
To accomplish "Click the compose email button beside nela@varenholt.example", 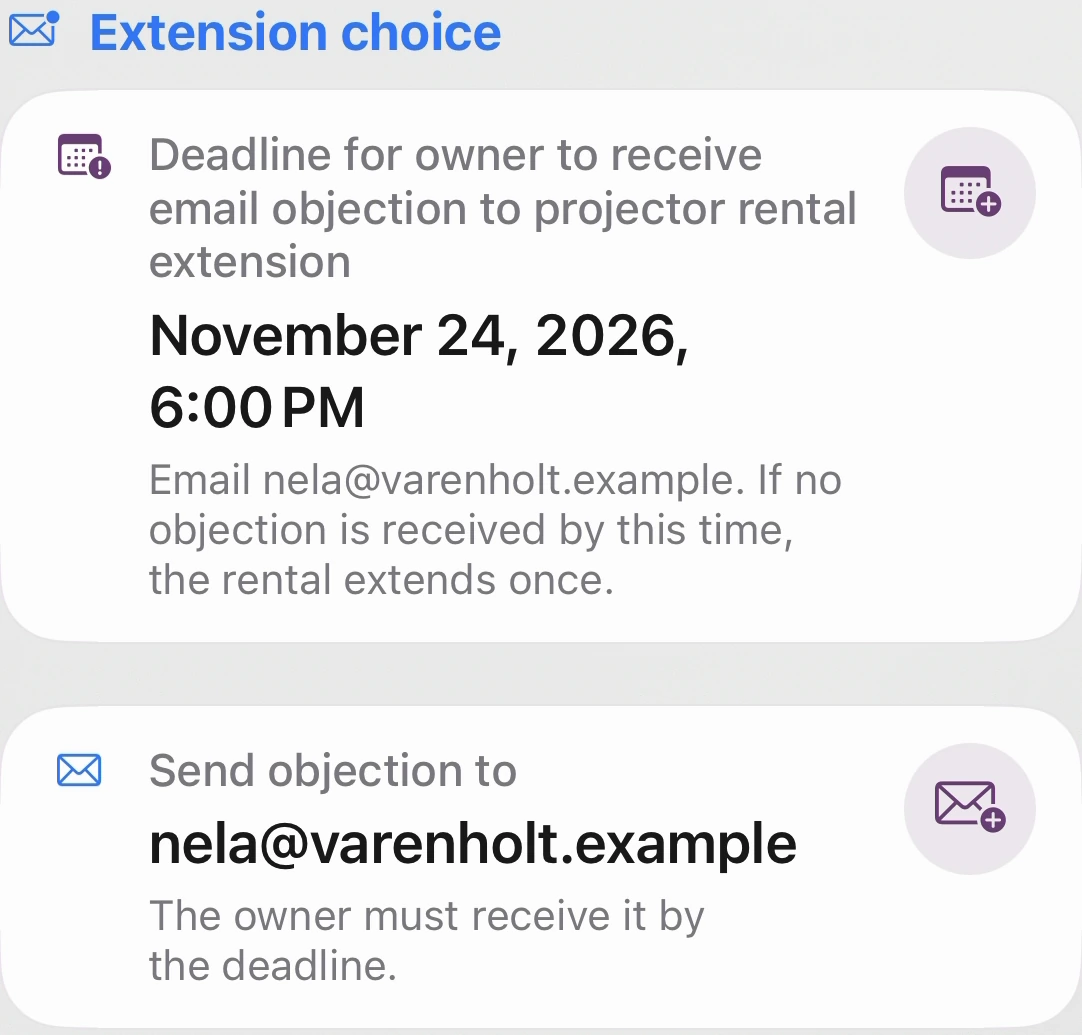I will [x=970, y=809].
